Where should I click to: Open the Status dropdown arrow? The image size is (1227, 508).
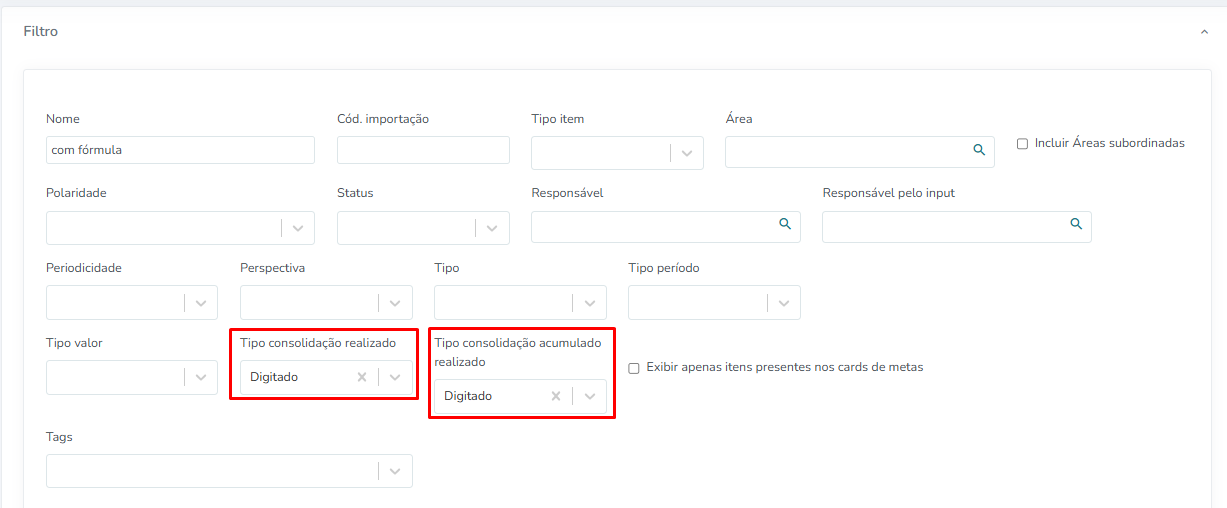click(x=492, y=228)
